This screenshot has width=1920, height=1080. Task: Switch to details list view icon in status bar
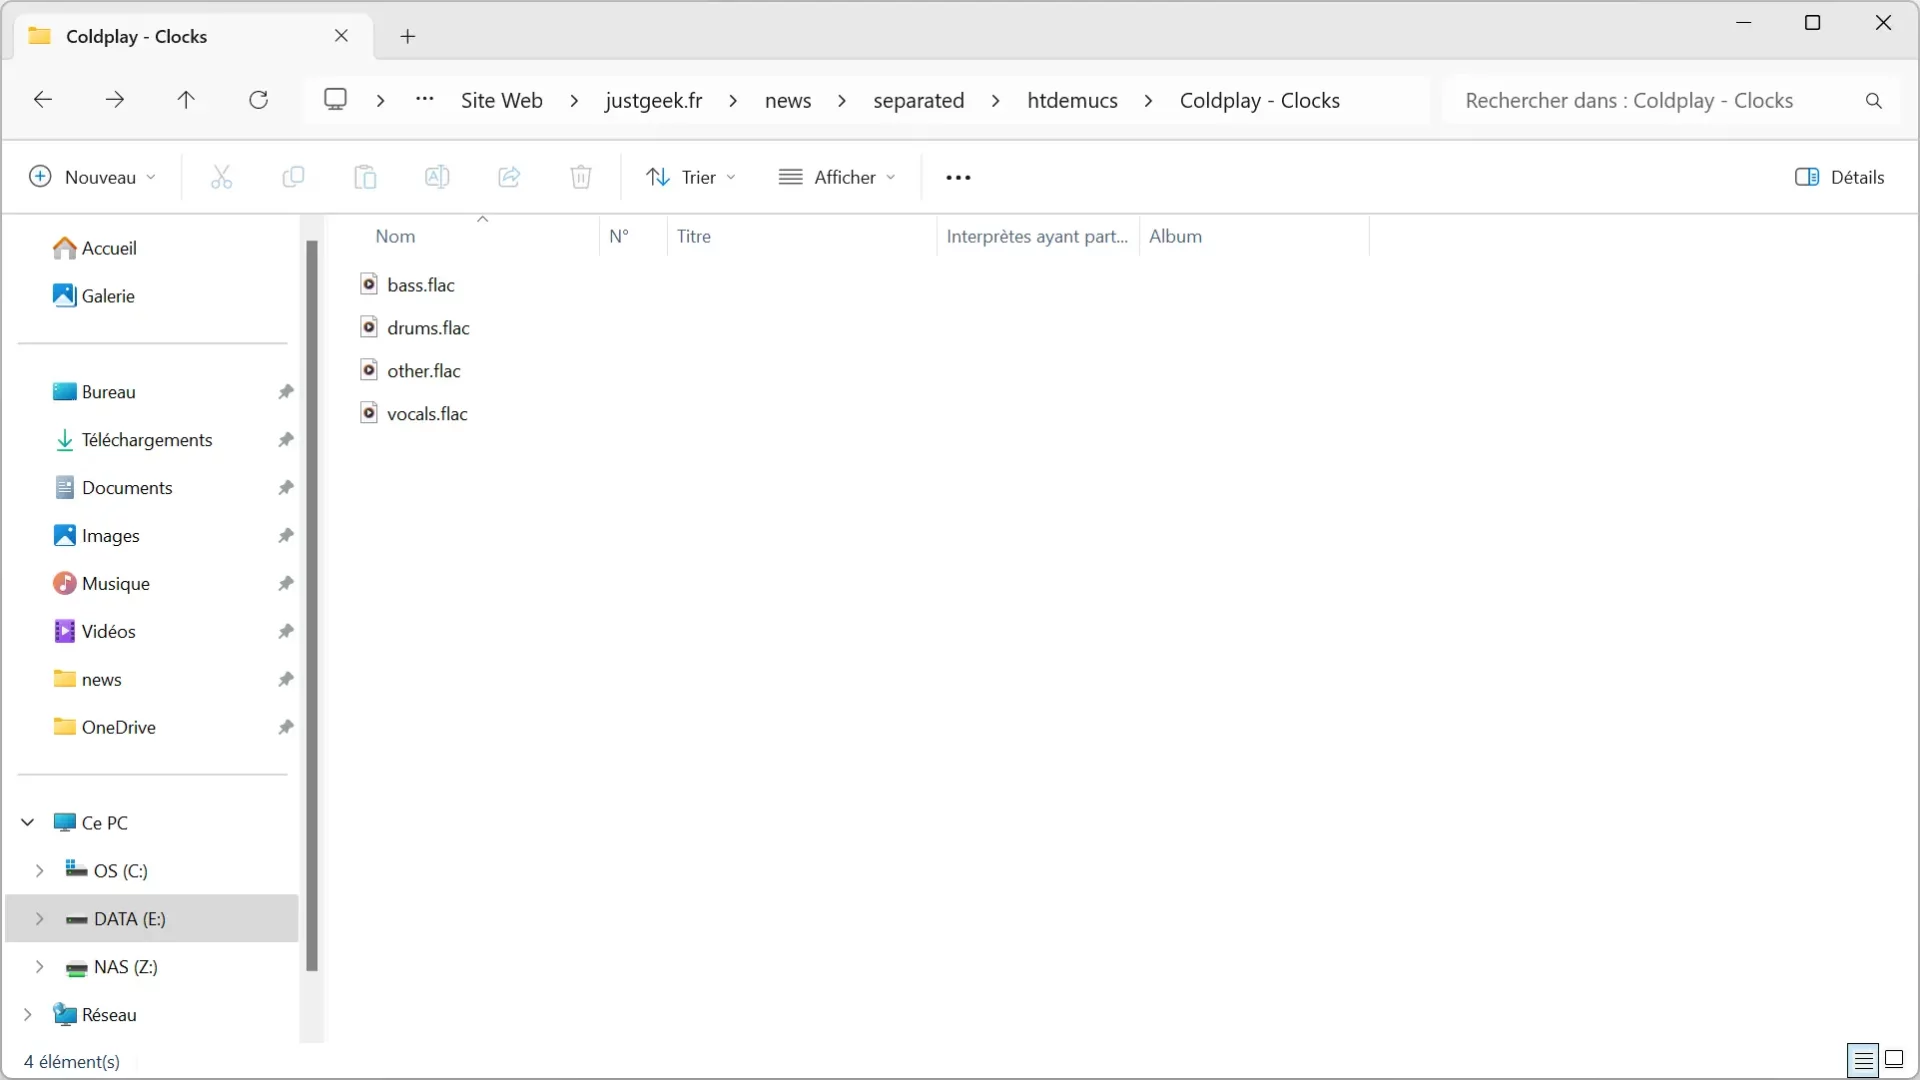pos(1863,1060)
